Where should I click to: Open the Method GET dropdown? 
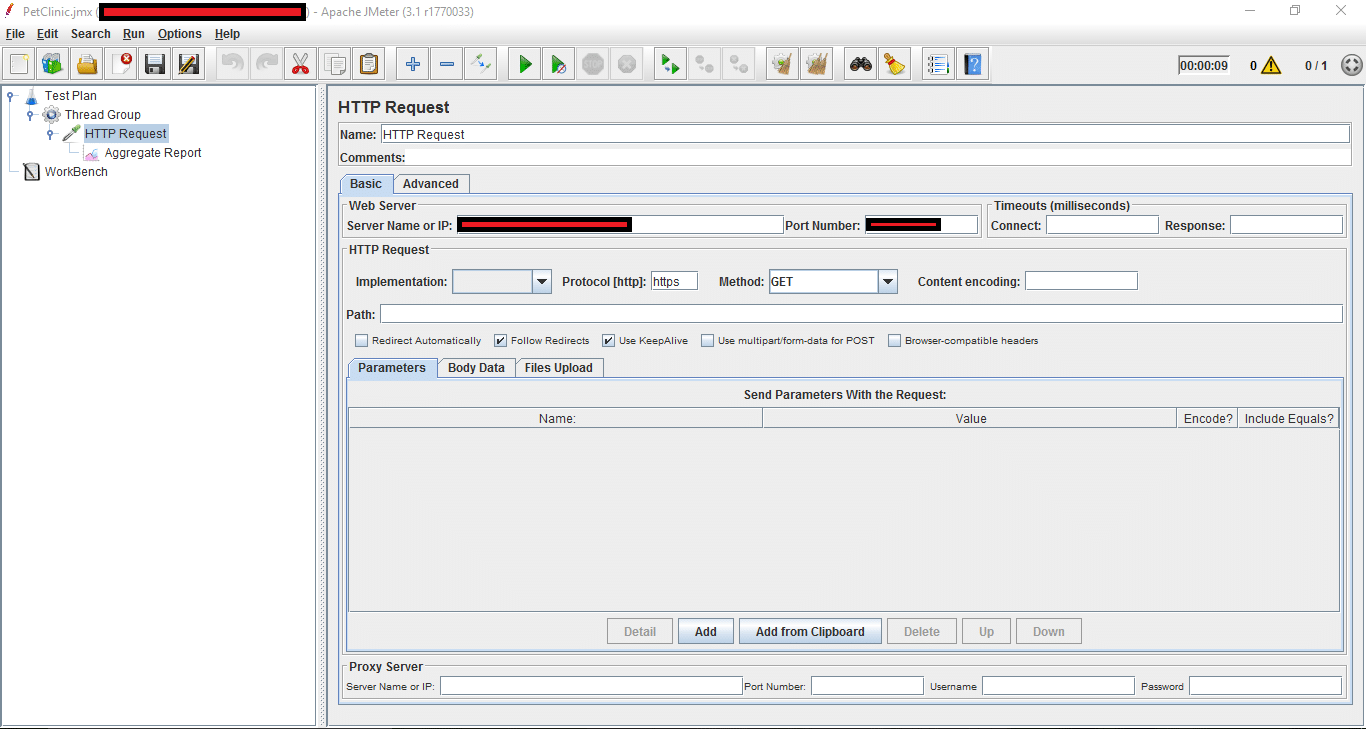click(887, 282)
